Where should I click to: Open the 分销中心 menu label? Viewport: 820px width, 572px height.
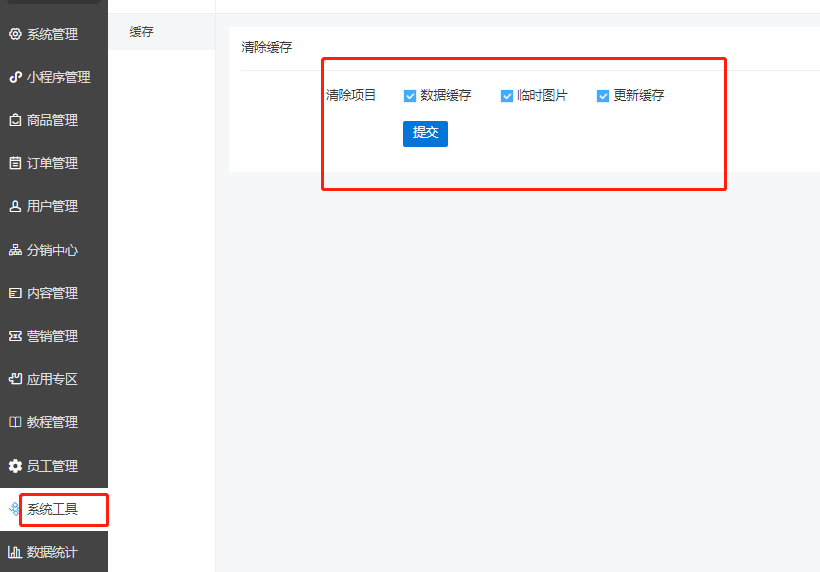click(52, 250)
